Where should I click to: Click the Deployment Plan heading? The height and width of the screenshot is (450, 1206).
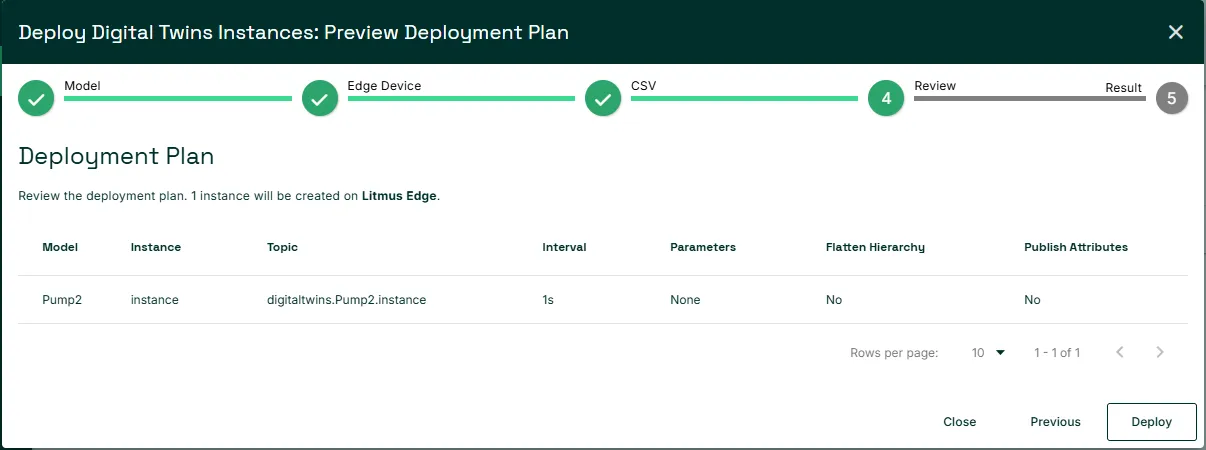coord(116,156)
